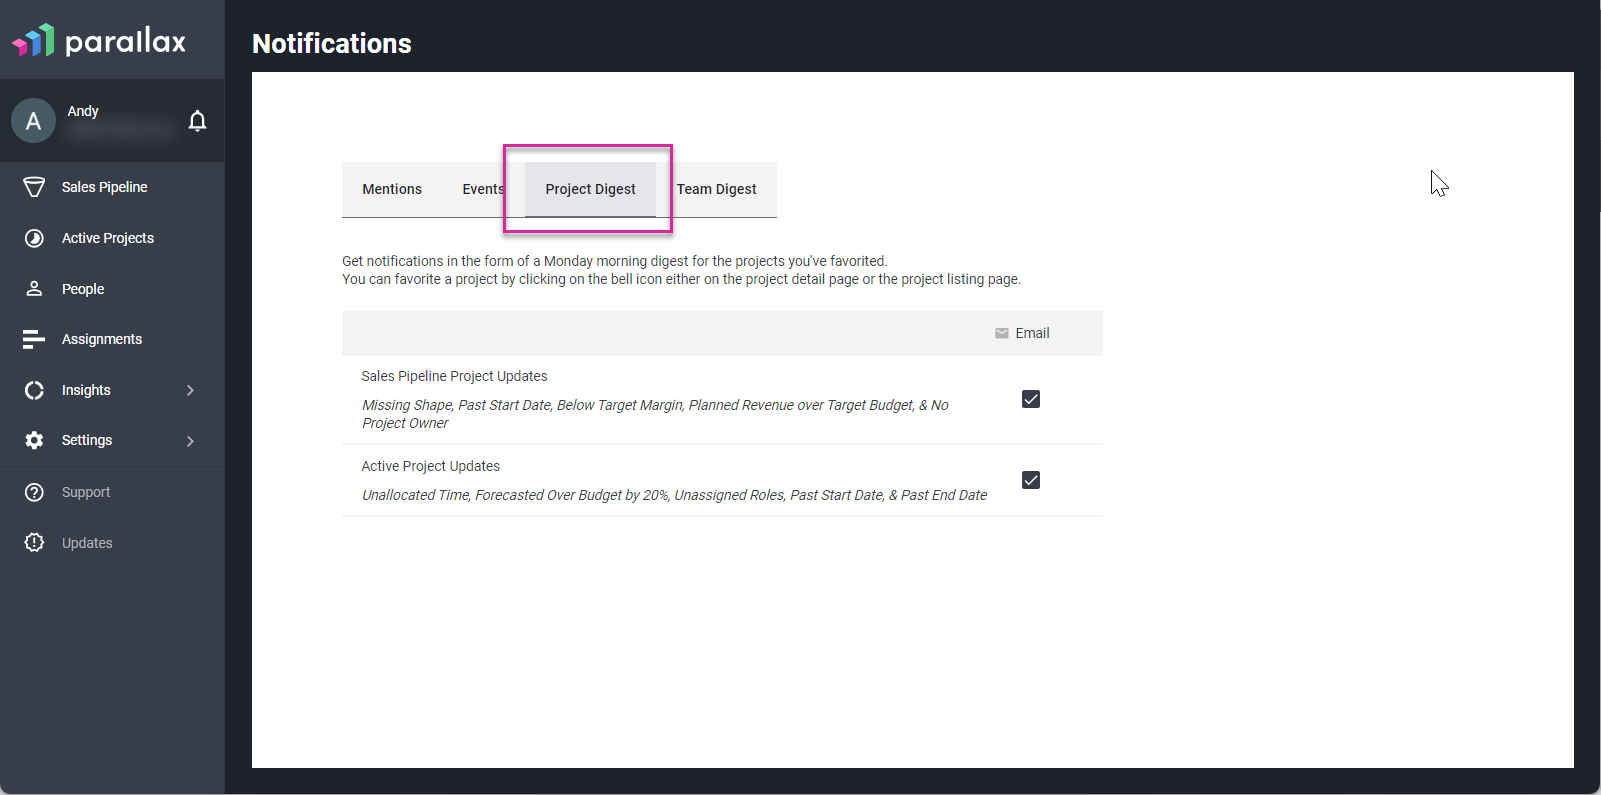Click the Parallax logo icon

coord(33,40)
